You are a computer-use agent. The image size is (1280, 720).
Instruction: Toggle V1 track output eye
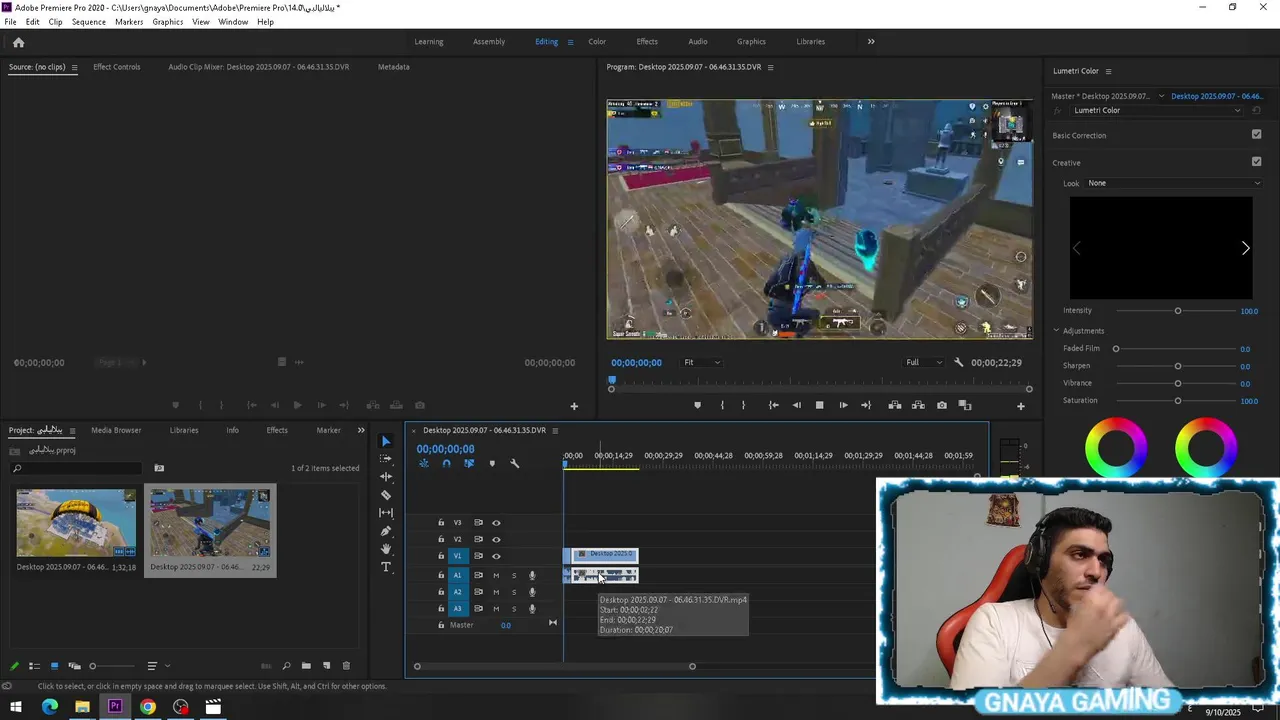coord(496,556)
